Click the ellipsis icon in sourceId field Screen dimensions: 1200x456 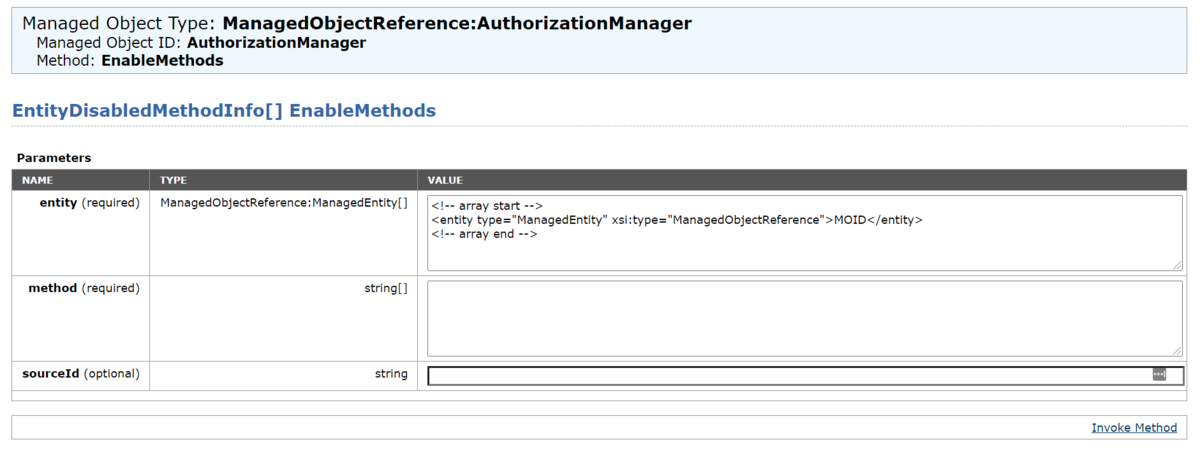pyautogui.click(x=1159, y=374)
